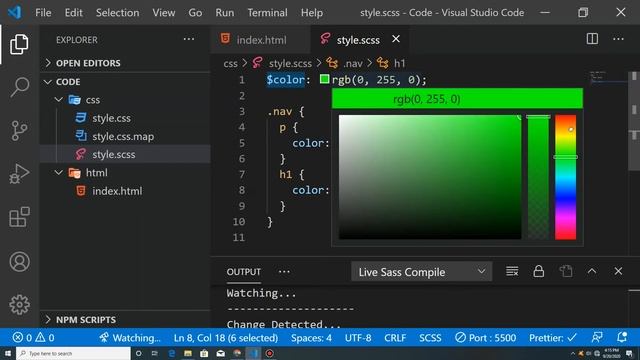Image resolution: width=640 pixels, height=360 pixels.
Task: Click the saturation gradient box in color picker
Action: point(430,177)
